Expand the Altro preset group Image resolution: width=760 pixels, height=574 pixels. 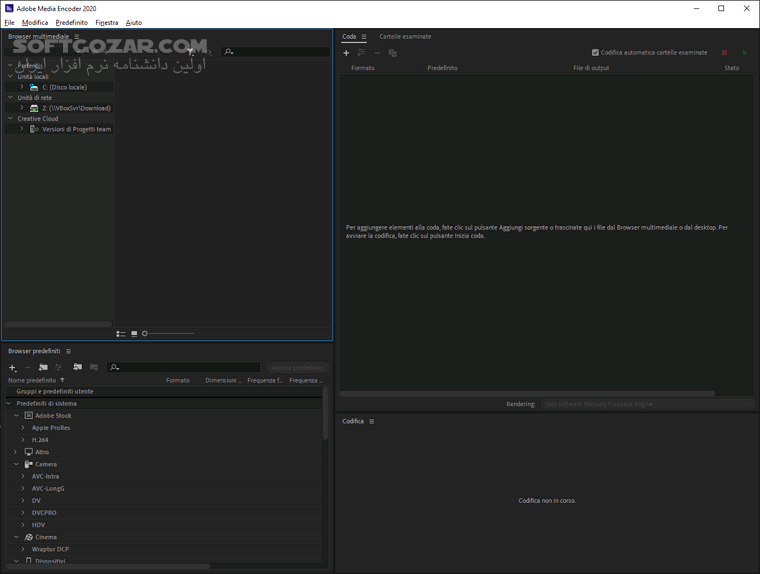tap(16, 452)
